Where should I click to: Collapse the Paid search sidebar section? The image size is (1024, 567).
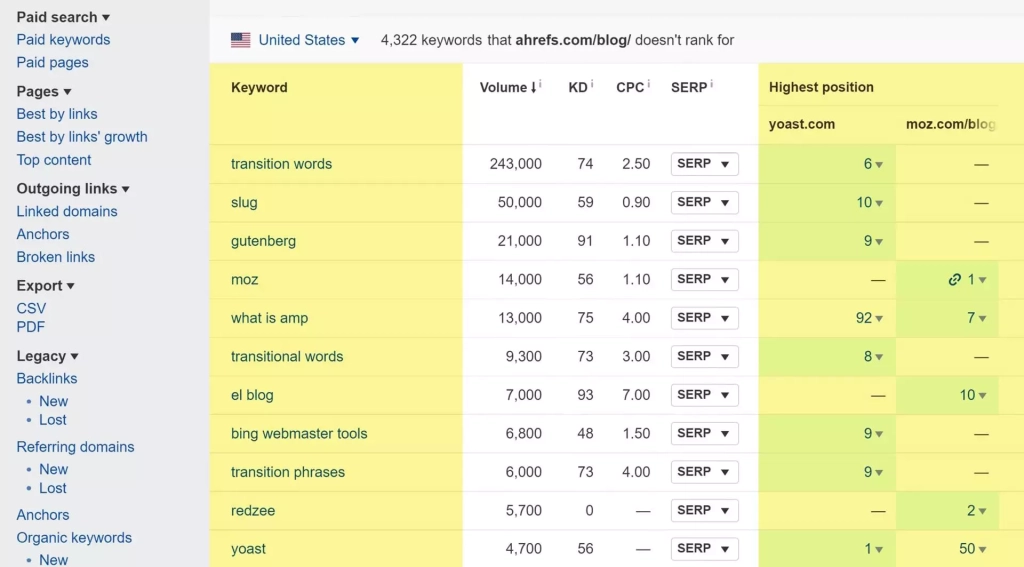click(63, 17)
